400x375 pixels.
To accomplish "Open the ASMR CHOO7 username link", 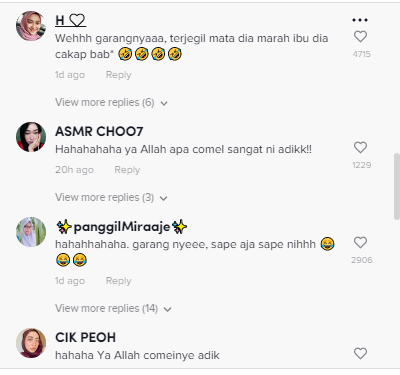I will pyautogui.click(x=99, y=131).
